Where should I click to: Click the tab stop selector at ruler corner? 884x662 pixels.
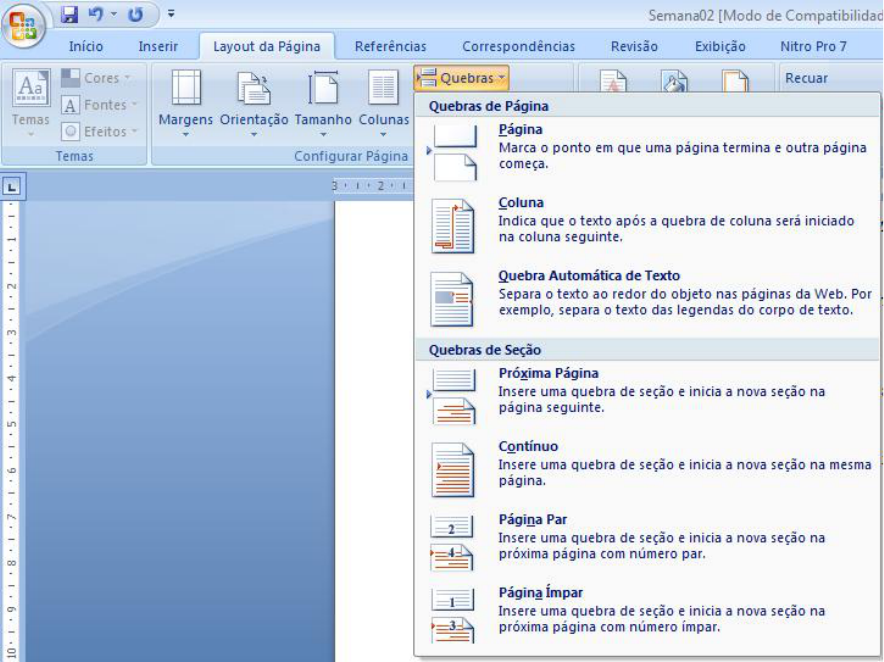coord(12,186)
